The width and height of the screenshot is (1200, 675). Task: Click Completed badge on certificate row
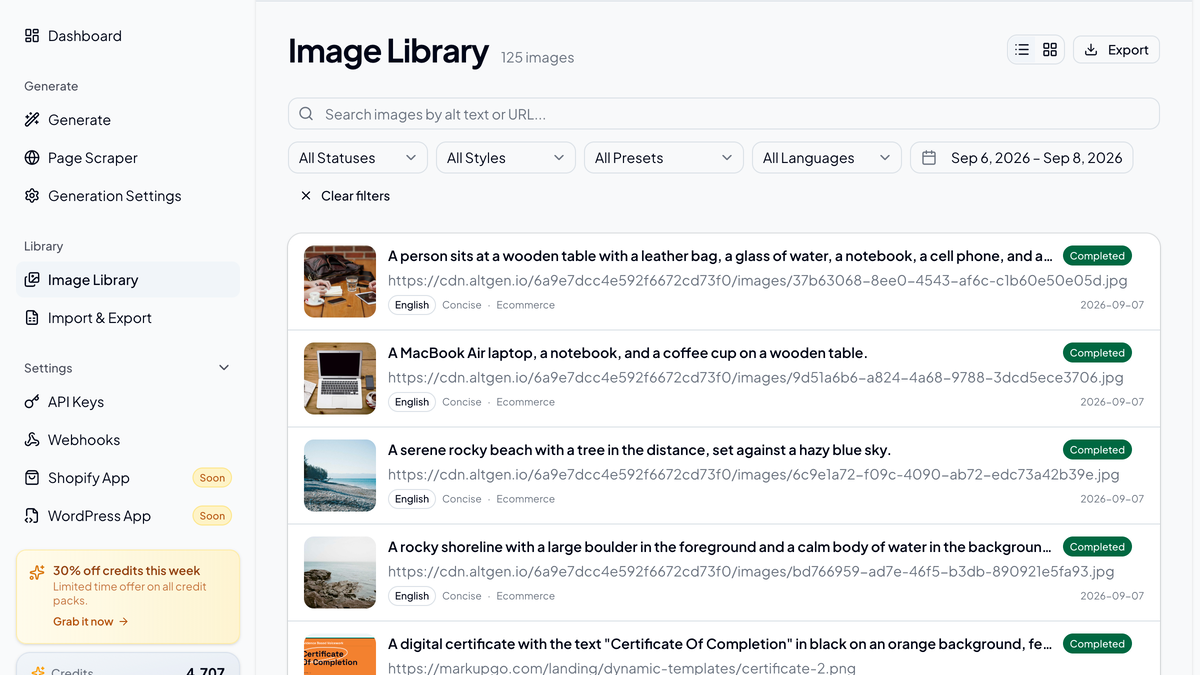(x=1097, y=644)
